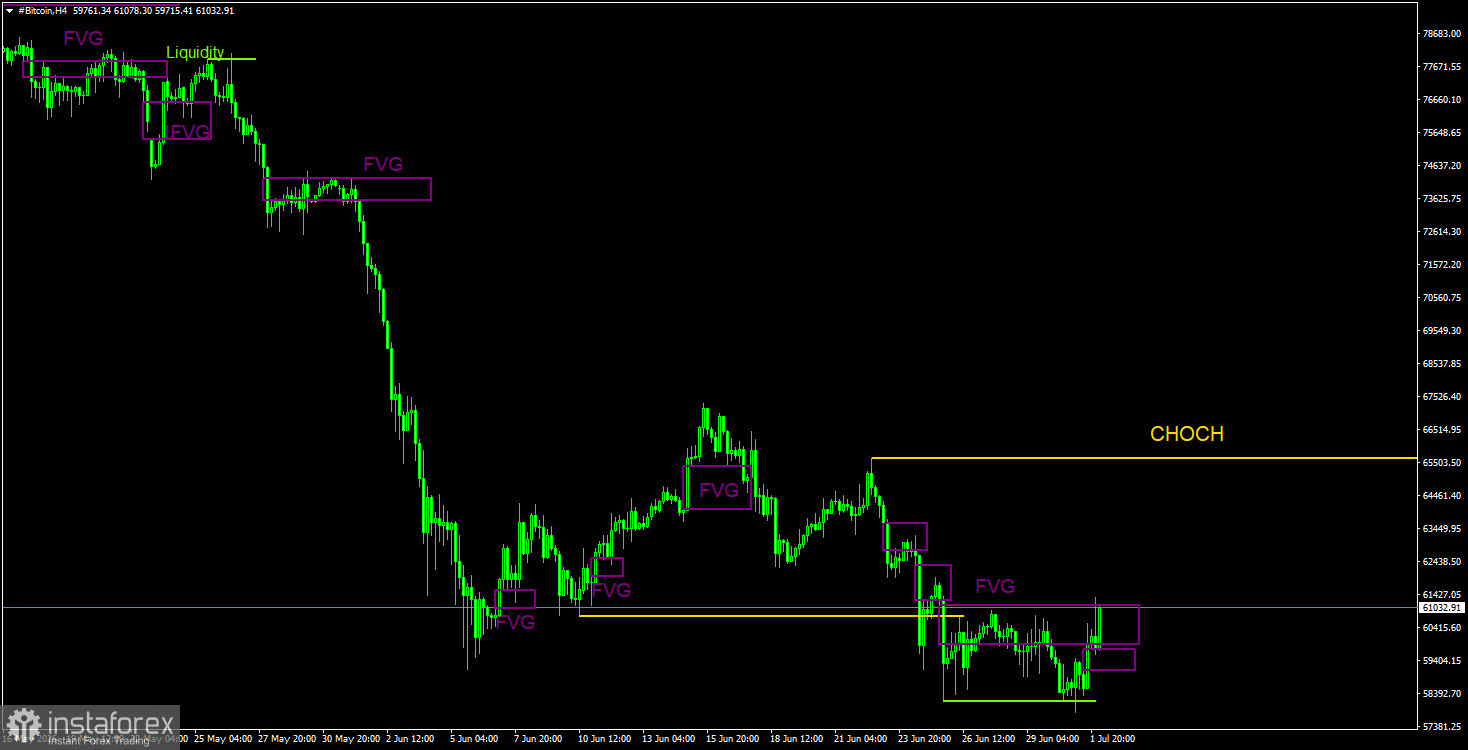This screenshot has height=750, width=1468.
Task: Click the current price tag 61032.91
Action: (x=1443, y=607)
